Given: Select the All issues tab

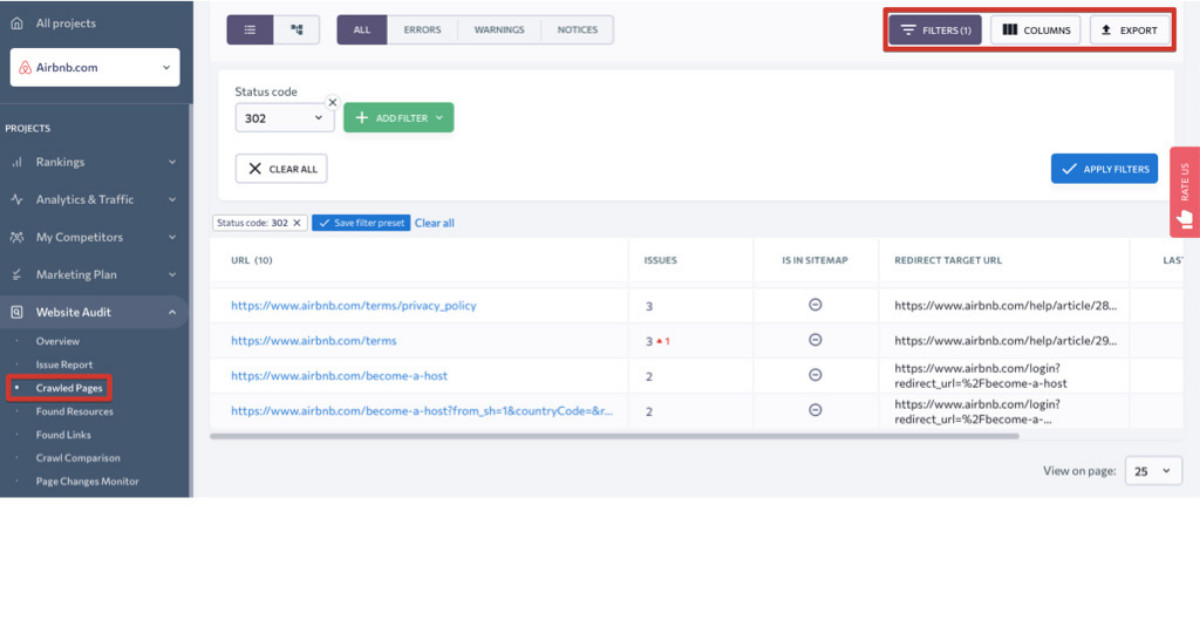Looking at the screenshot, I should coord(362,30).
